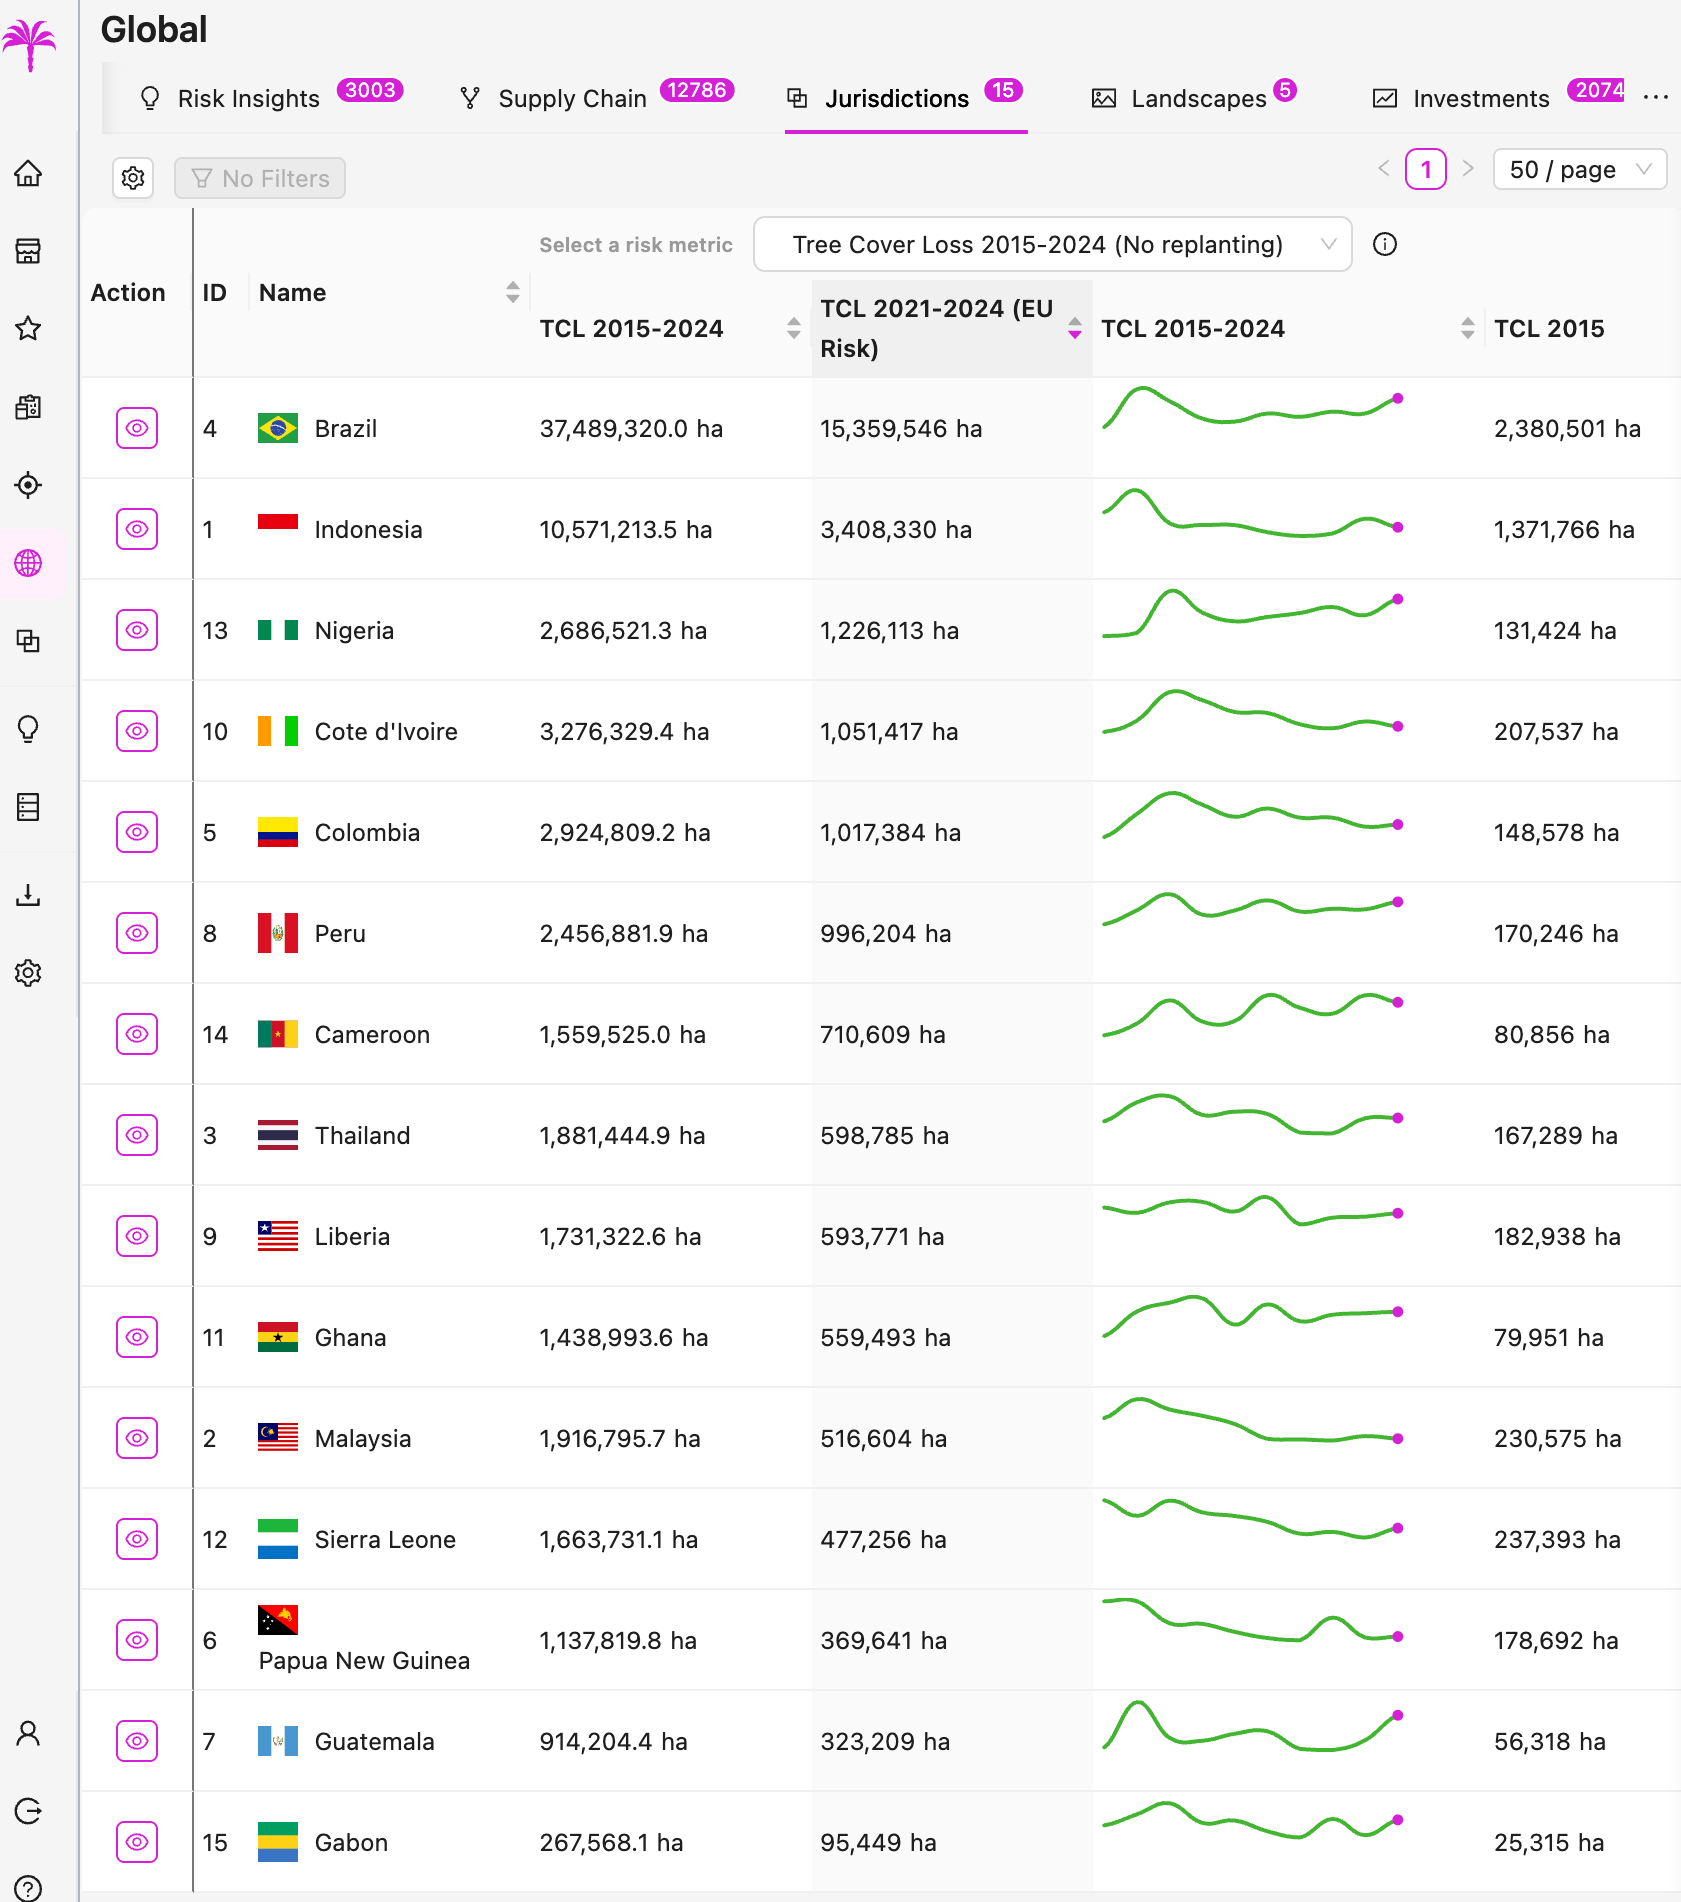Open the table settings gear above Action column
1681x1902 pixels.
[x=133, y=177]
